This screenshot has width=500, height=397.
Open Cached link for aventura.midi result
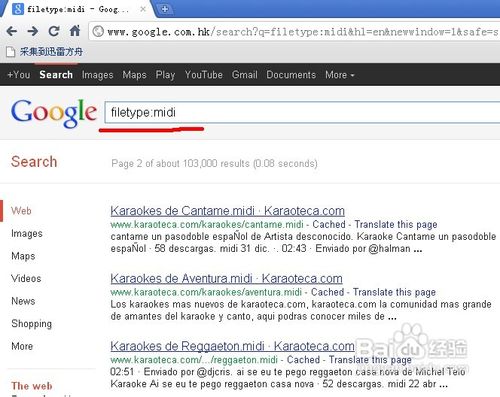[327, 292]
